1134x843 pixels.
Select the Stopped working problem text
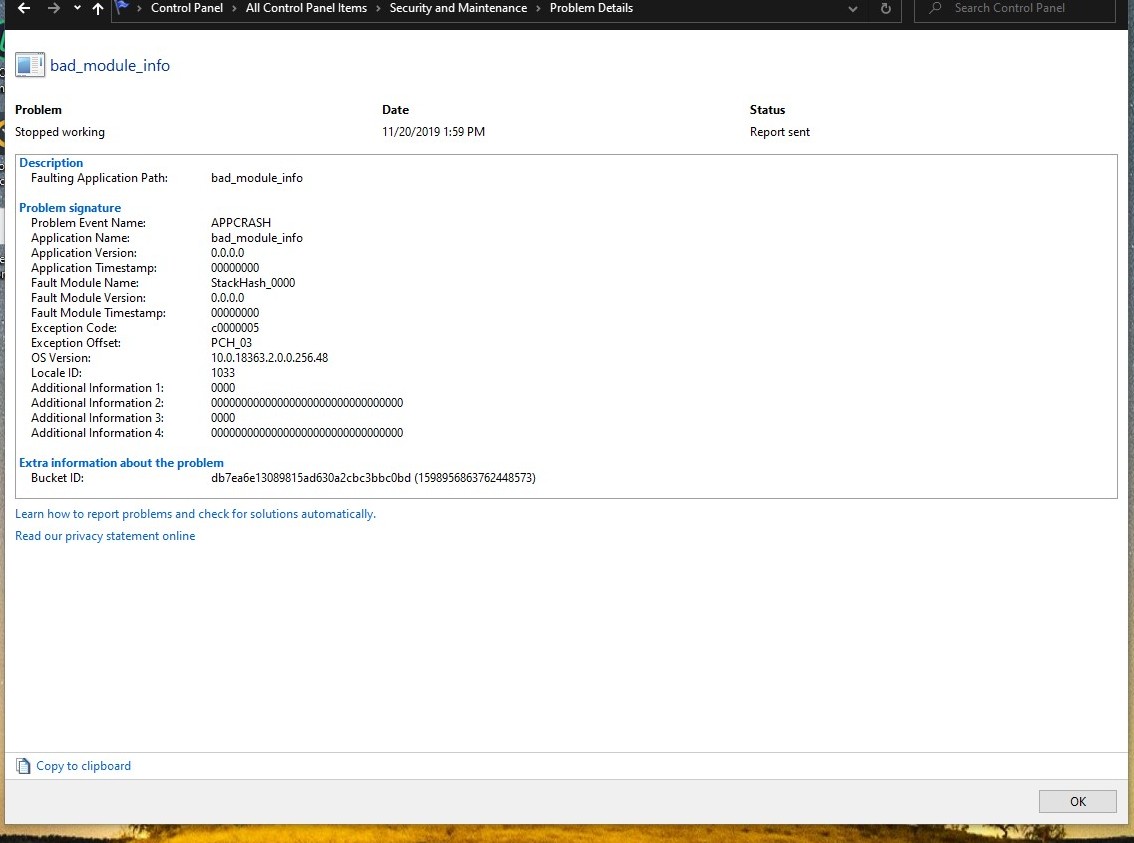coord(59,132)
